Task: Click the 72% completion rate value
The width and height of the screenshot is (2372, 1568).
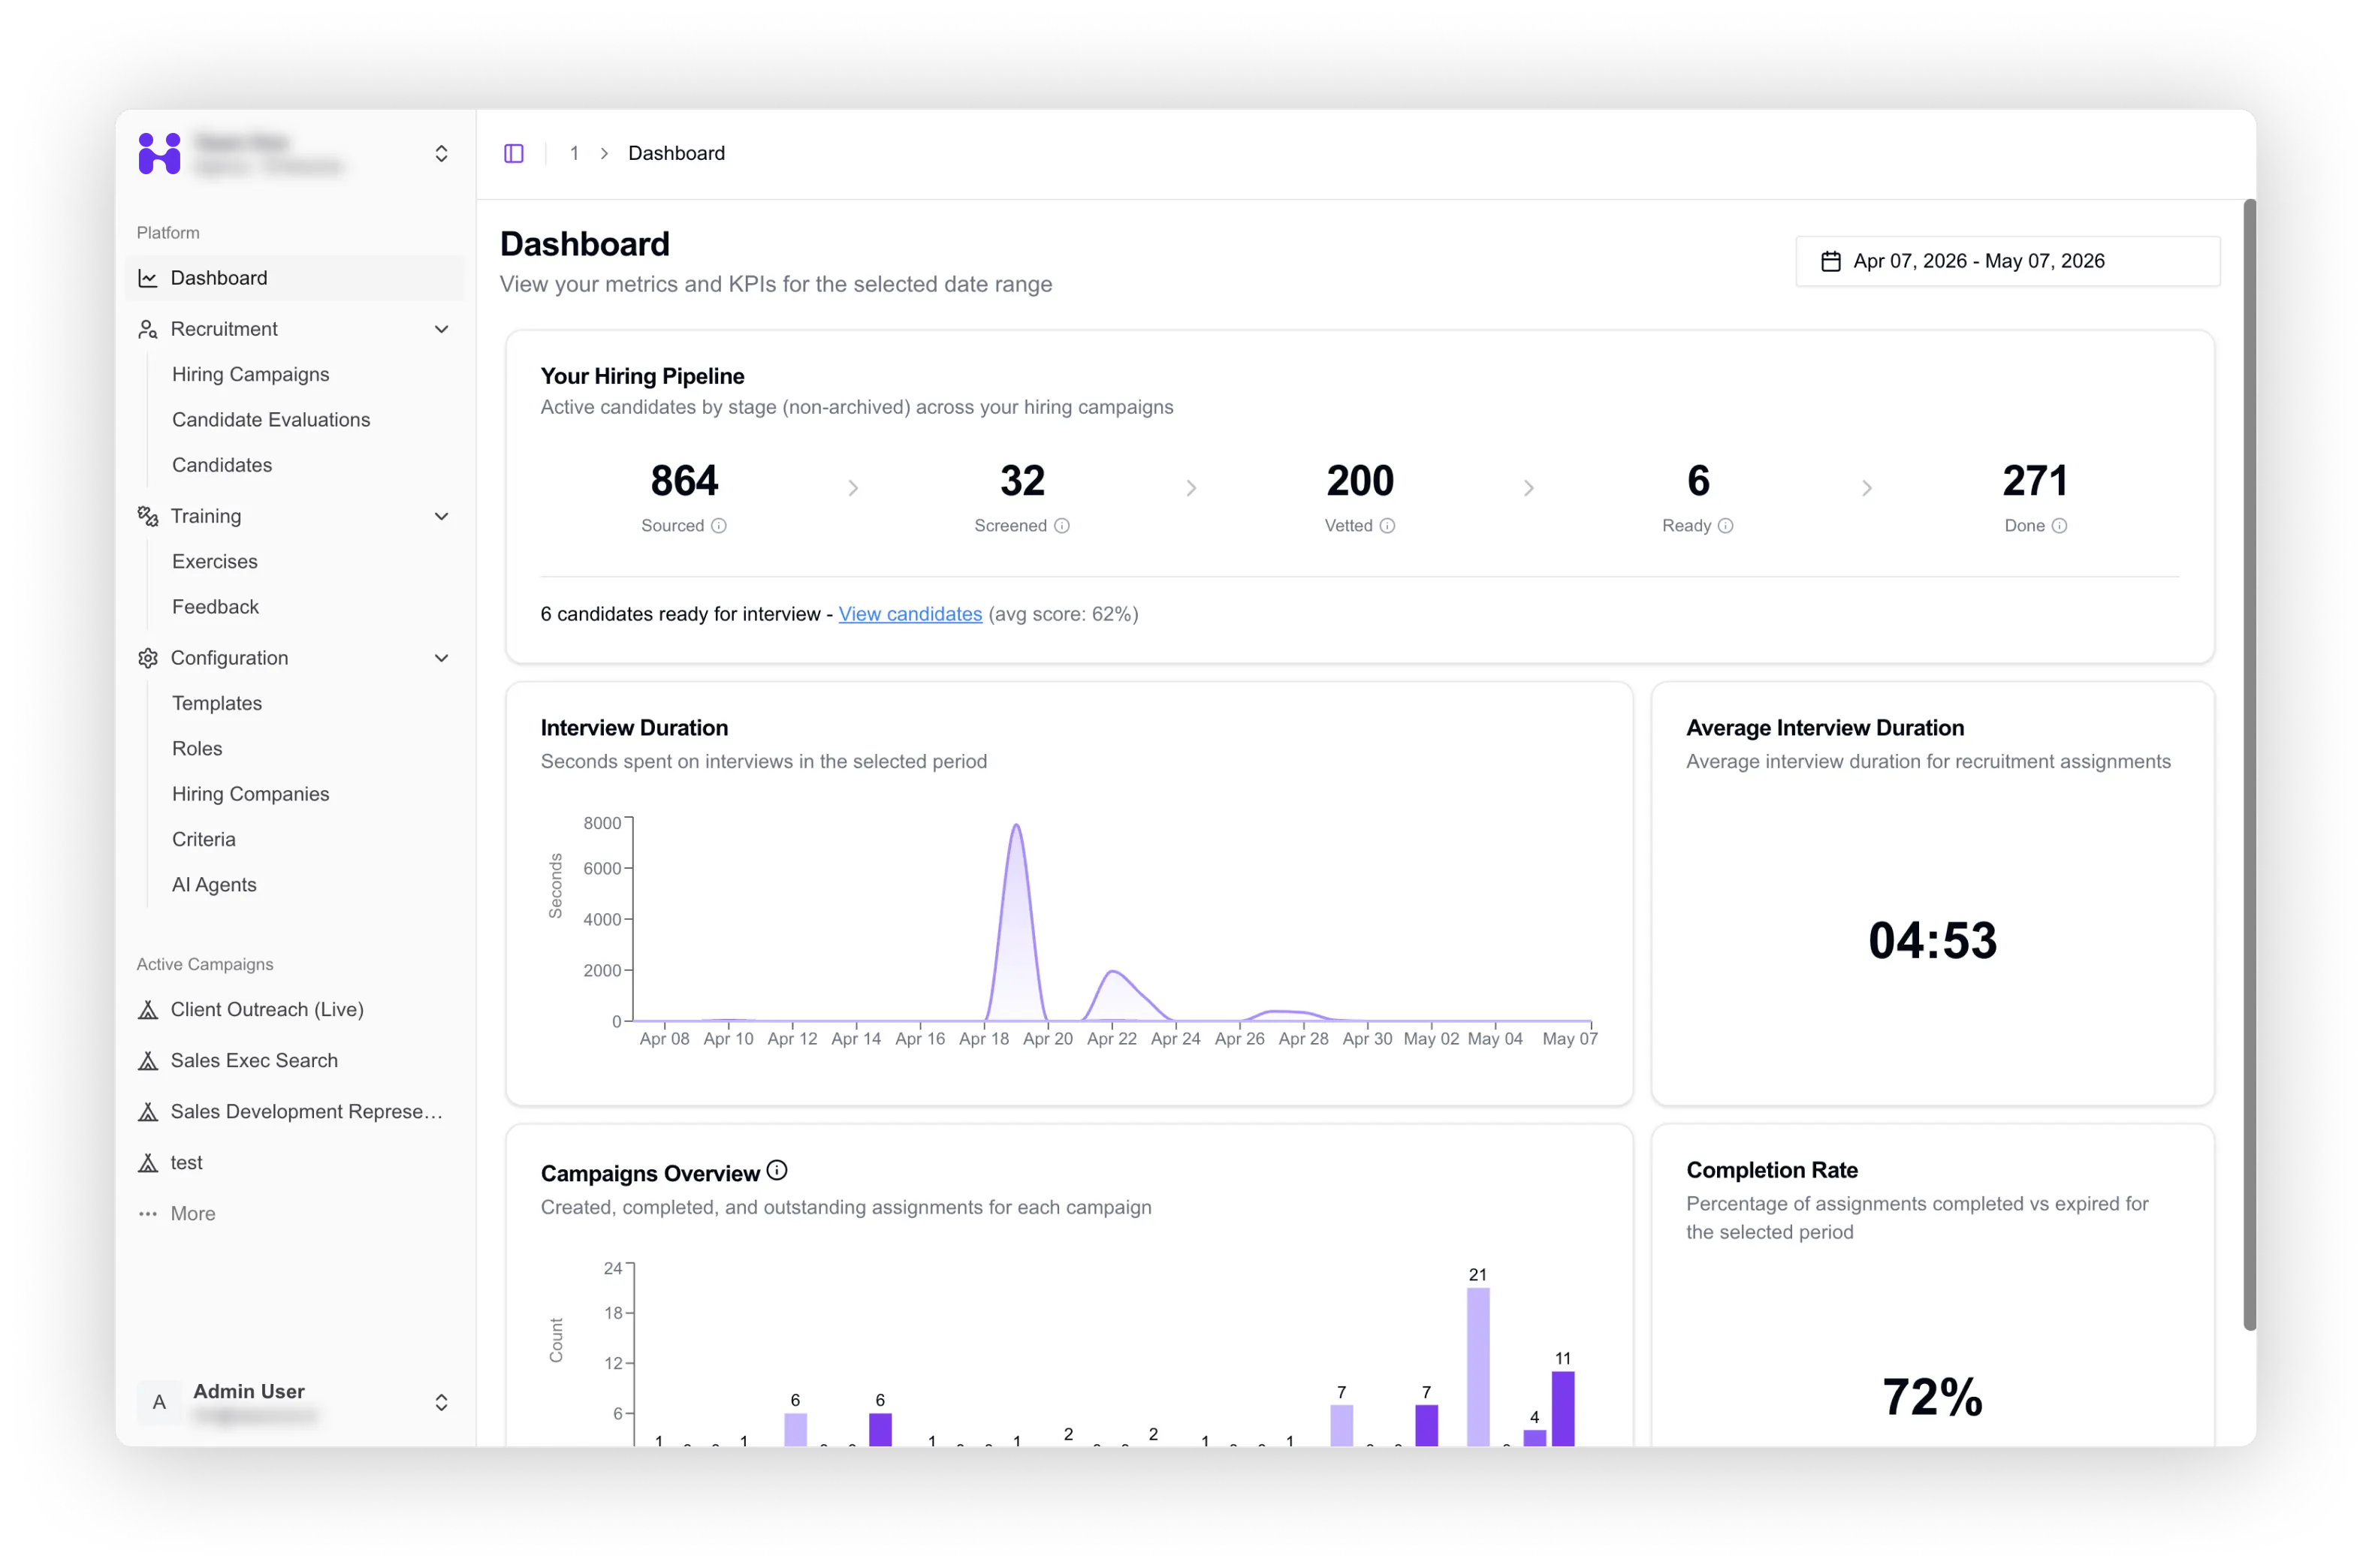Action: coord(1932,1397)
